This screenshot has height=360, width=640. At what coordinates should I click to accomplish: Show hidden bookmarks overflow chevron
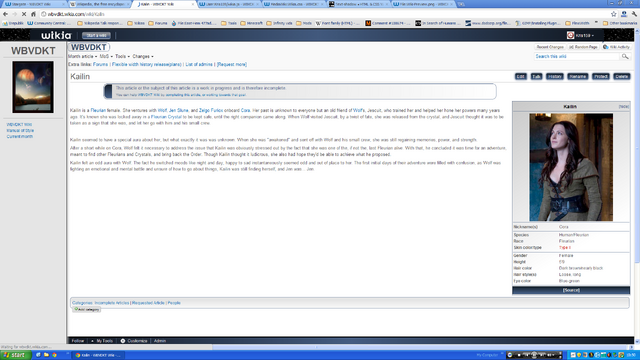pyautogui.click(x=596, y=23)
